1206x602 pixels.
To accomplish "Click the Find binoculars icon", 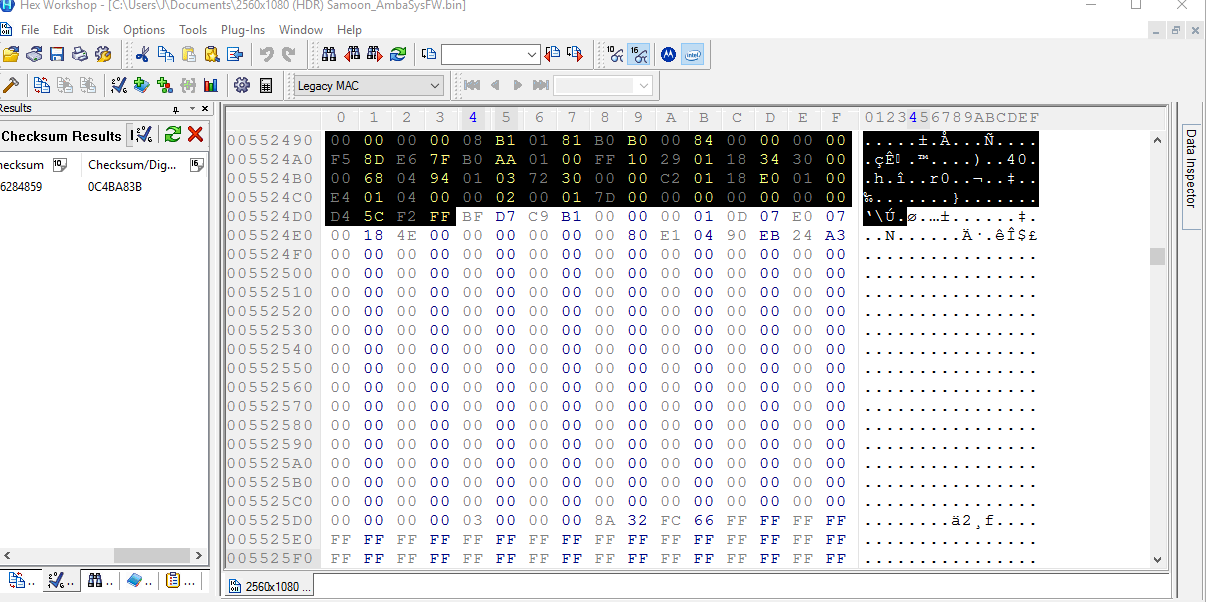I will point(329,54).
